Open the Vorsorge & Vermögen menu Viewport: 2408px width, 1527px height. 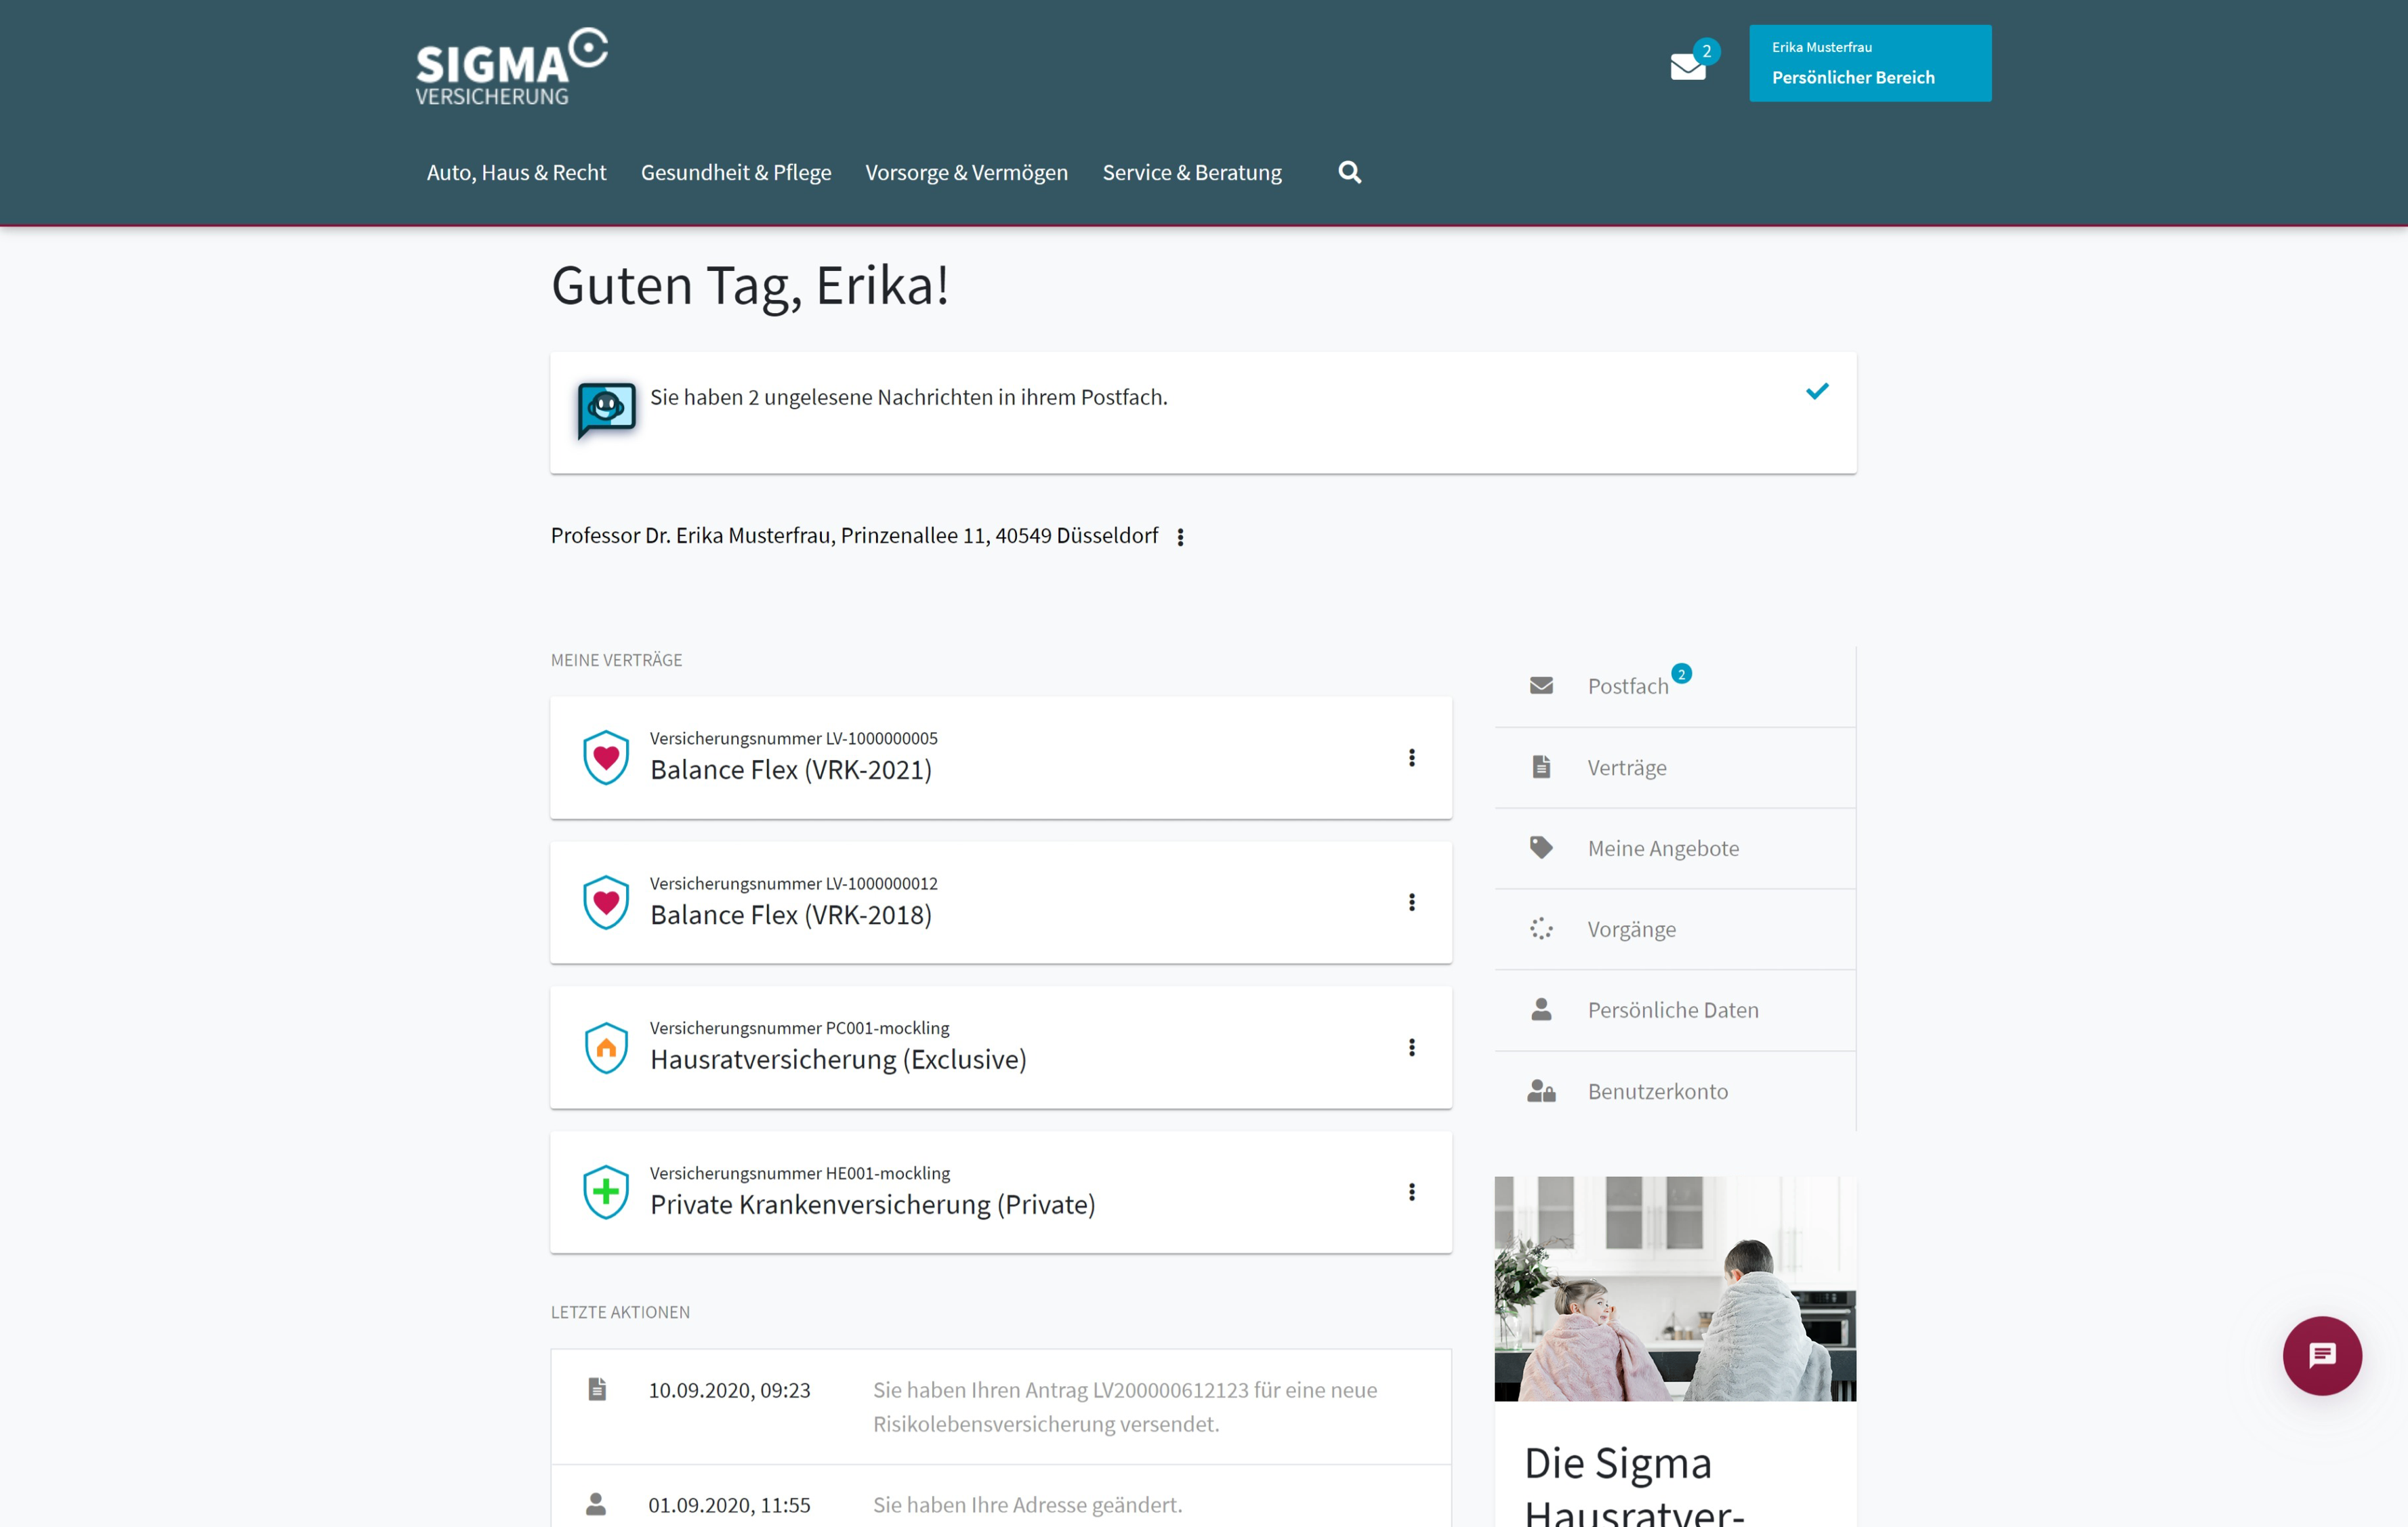[966, 172]
